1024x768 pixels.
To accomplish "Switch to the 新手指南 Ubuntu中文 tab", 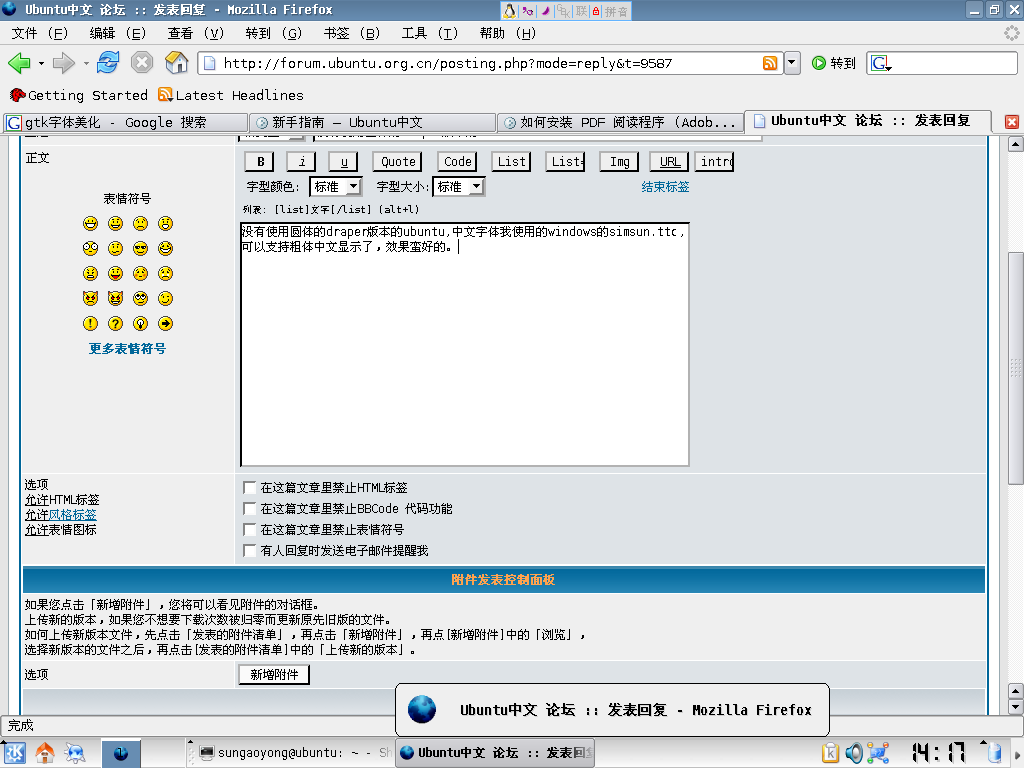I will (x=374, y=122).
